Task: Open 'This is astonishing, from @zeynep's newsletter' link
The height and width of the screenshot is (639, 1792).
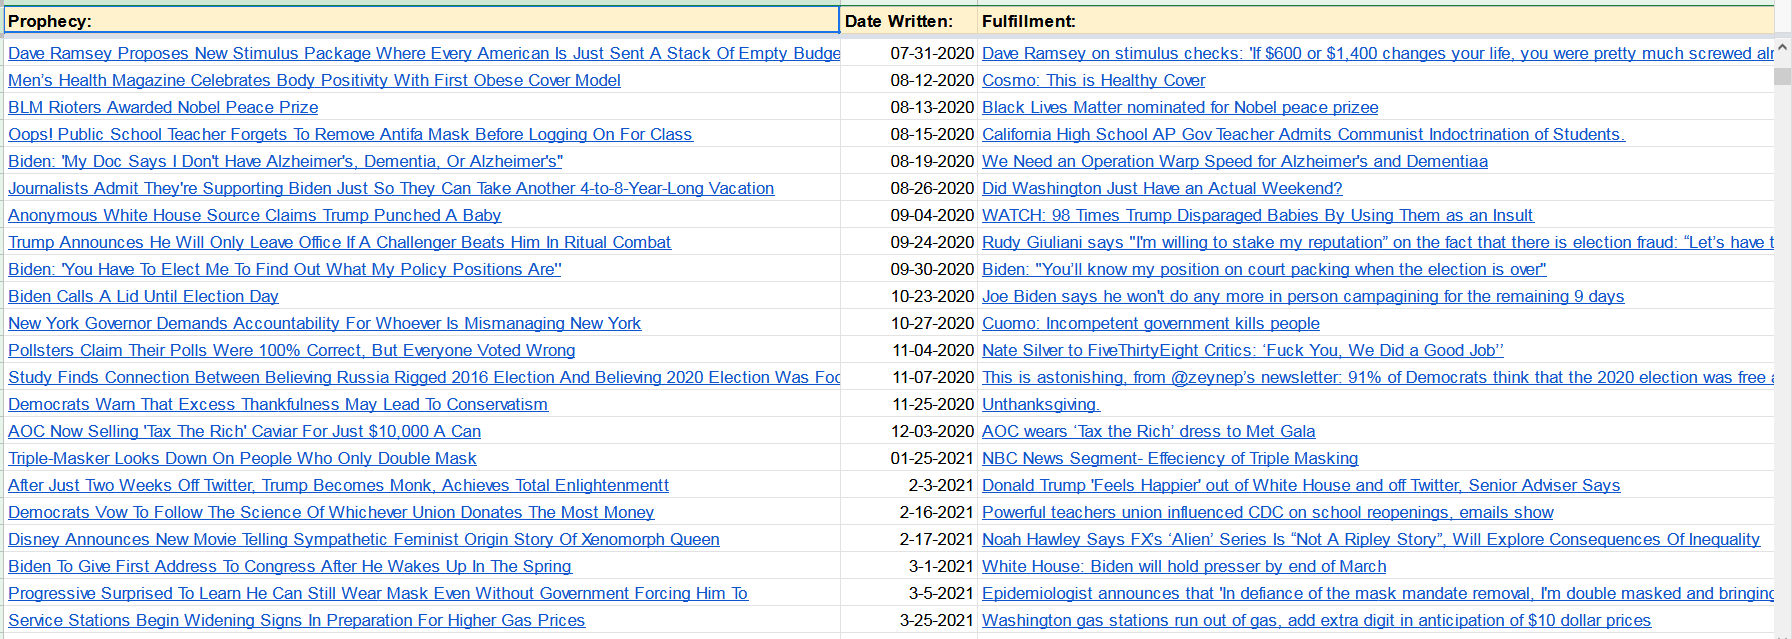Action: (1377, 378)
